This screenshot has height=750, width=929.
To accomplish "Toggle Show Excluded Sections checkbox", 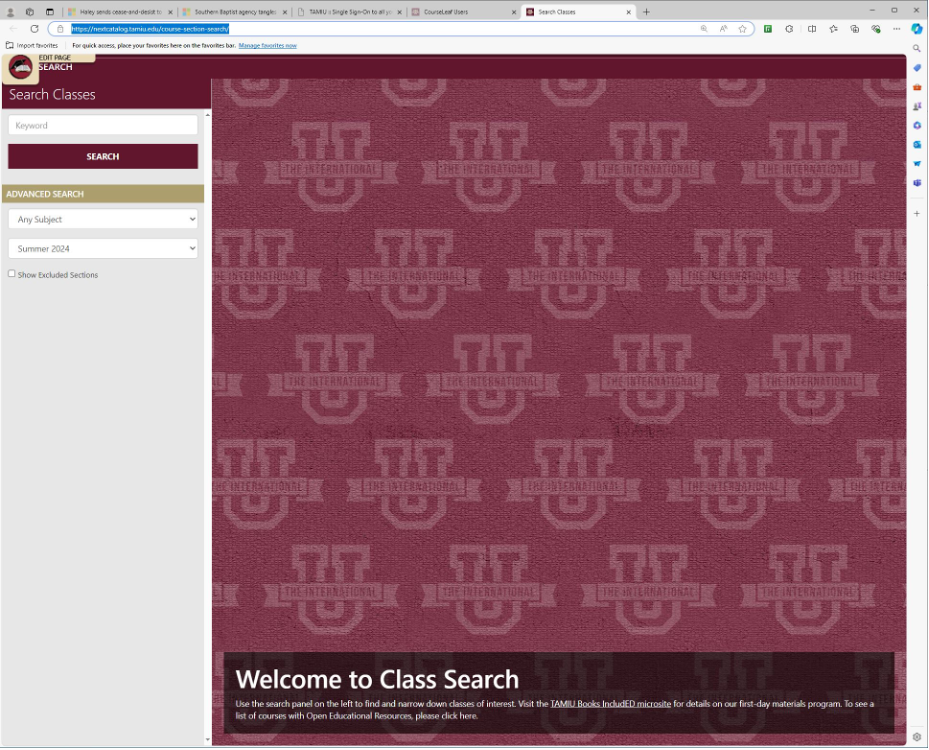I will click(11, 274).
